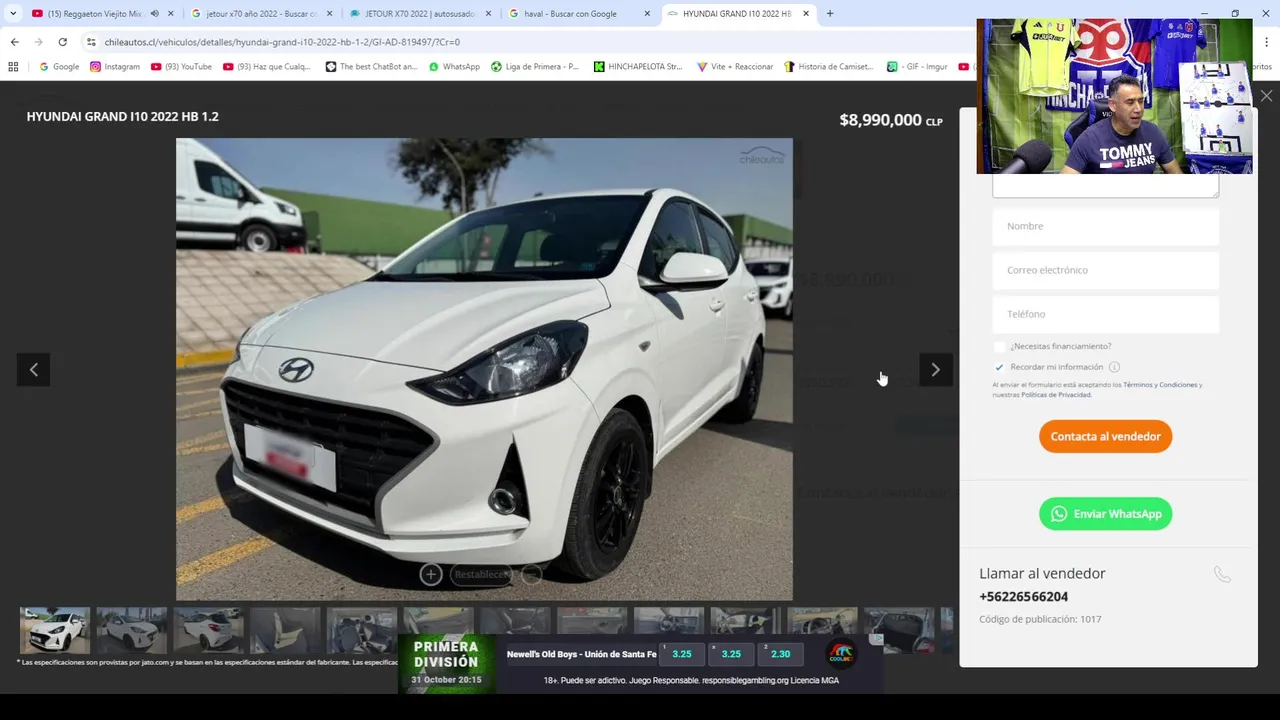Image resolution: width=1280 pixels, height=720 pixels.
Task: Tick the ¿Necesitas financiamiento? checkbox
Action: point(999,346)
